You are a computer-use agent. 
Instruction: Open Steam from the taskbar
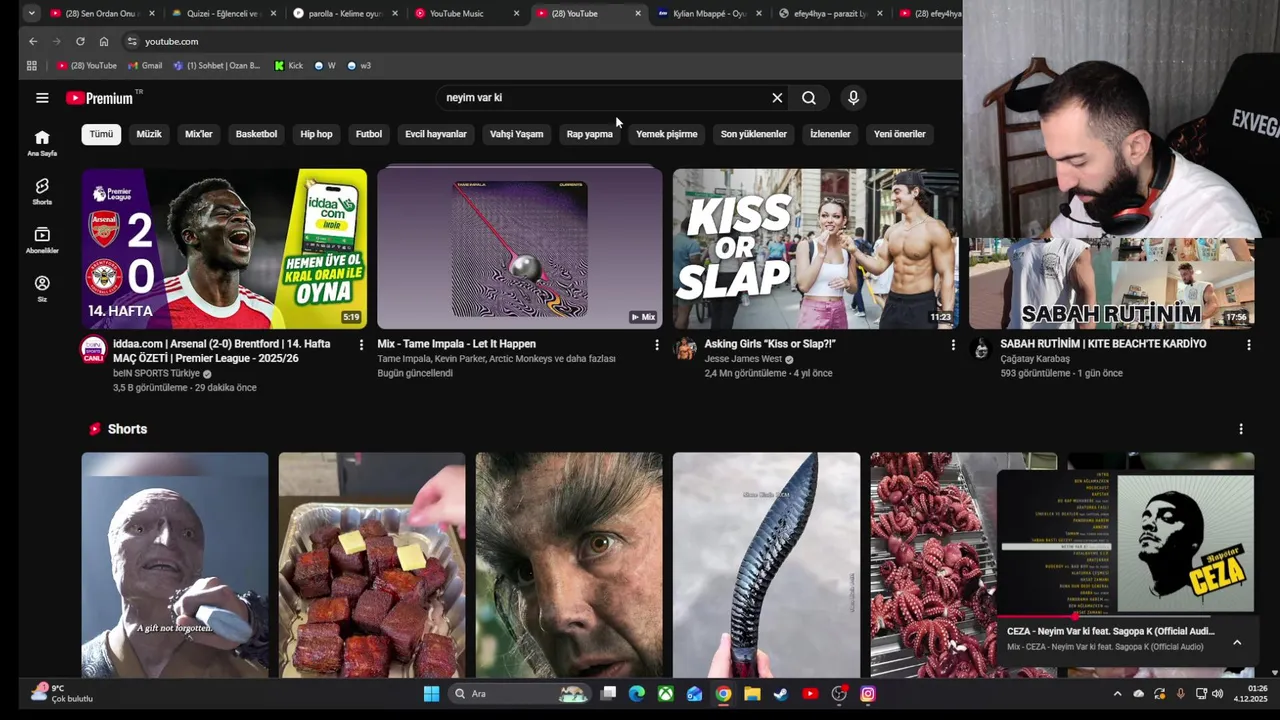click(781, 694)
